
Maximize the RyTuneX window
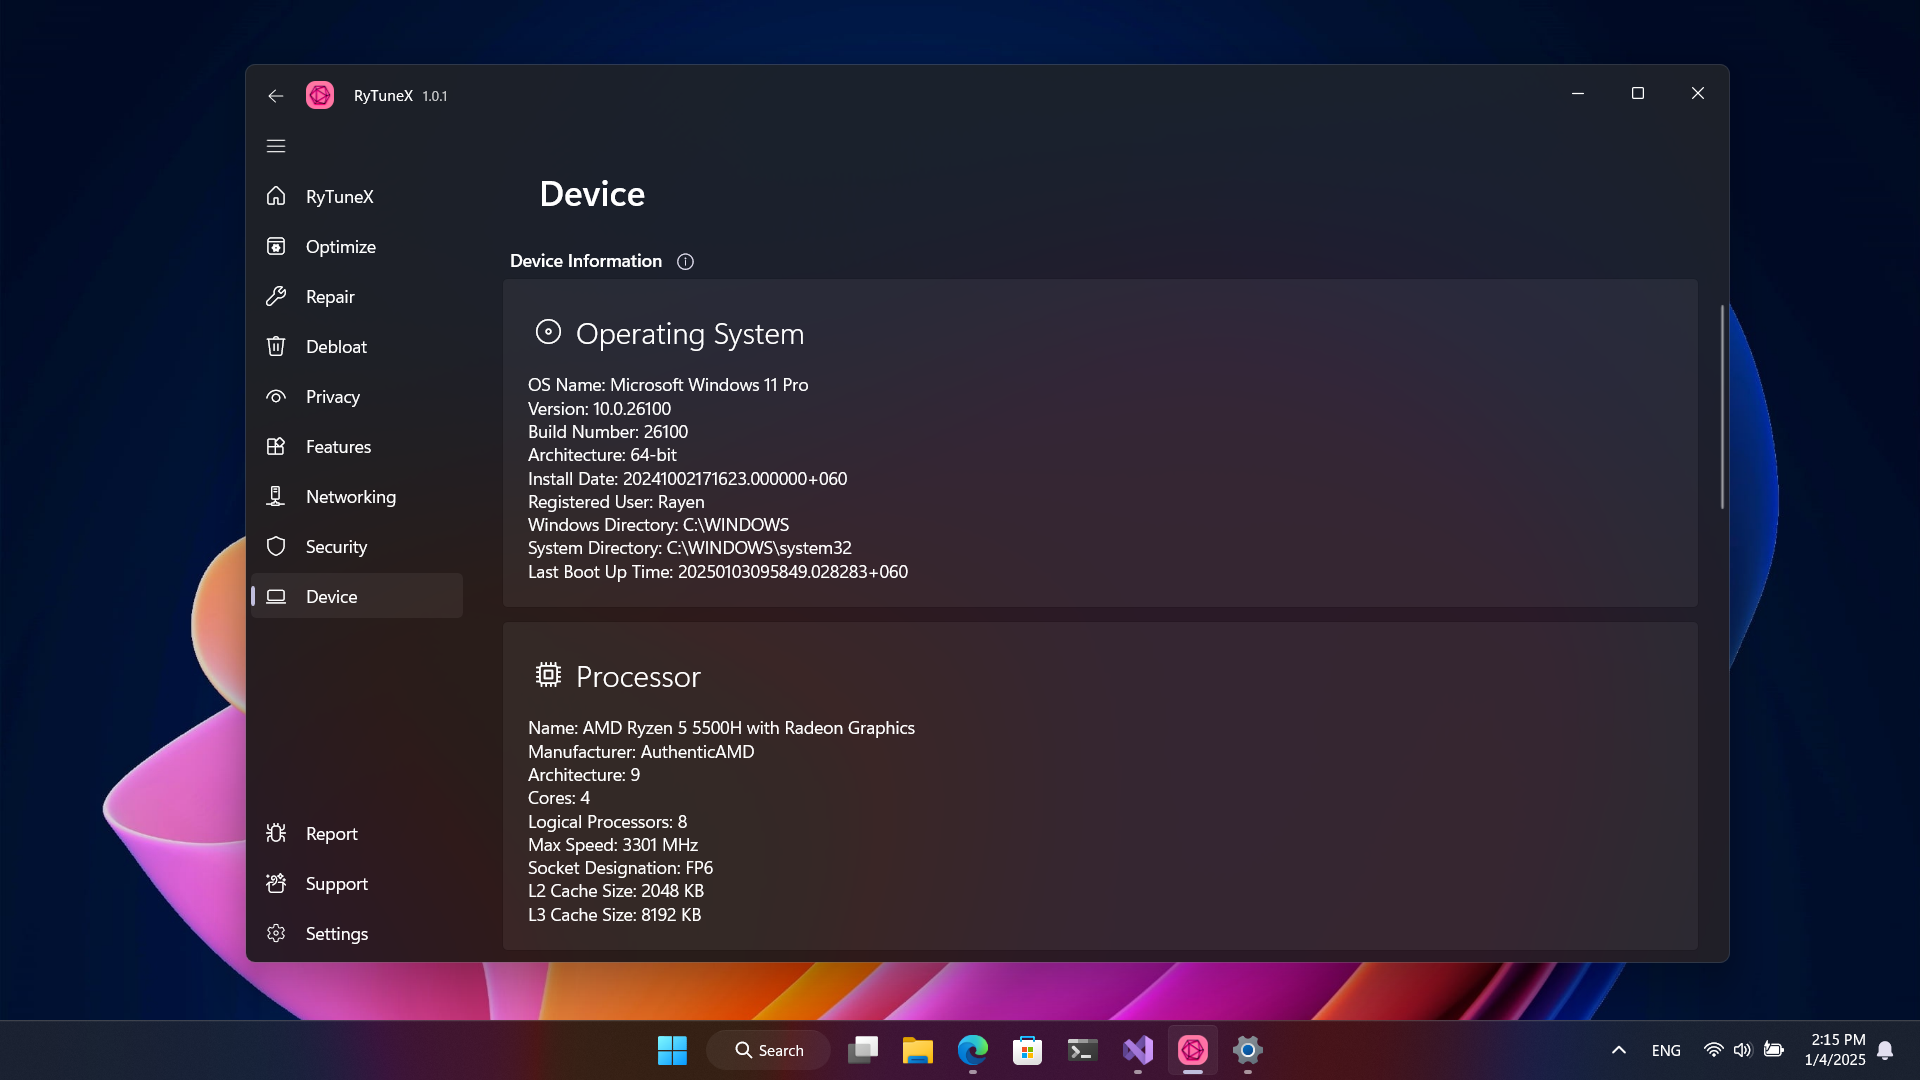[x=1637, y=93]
